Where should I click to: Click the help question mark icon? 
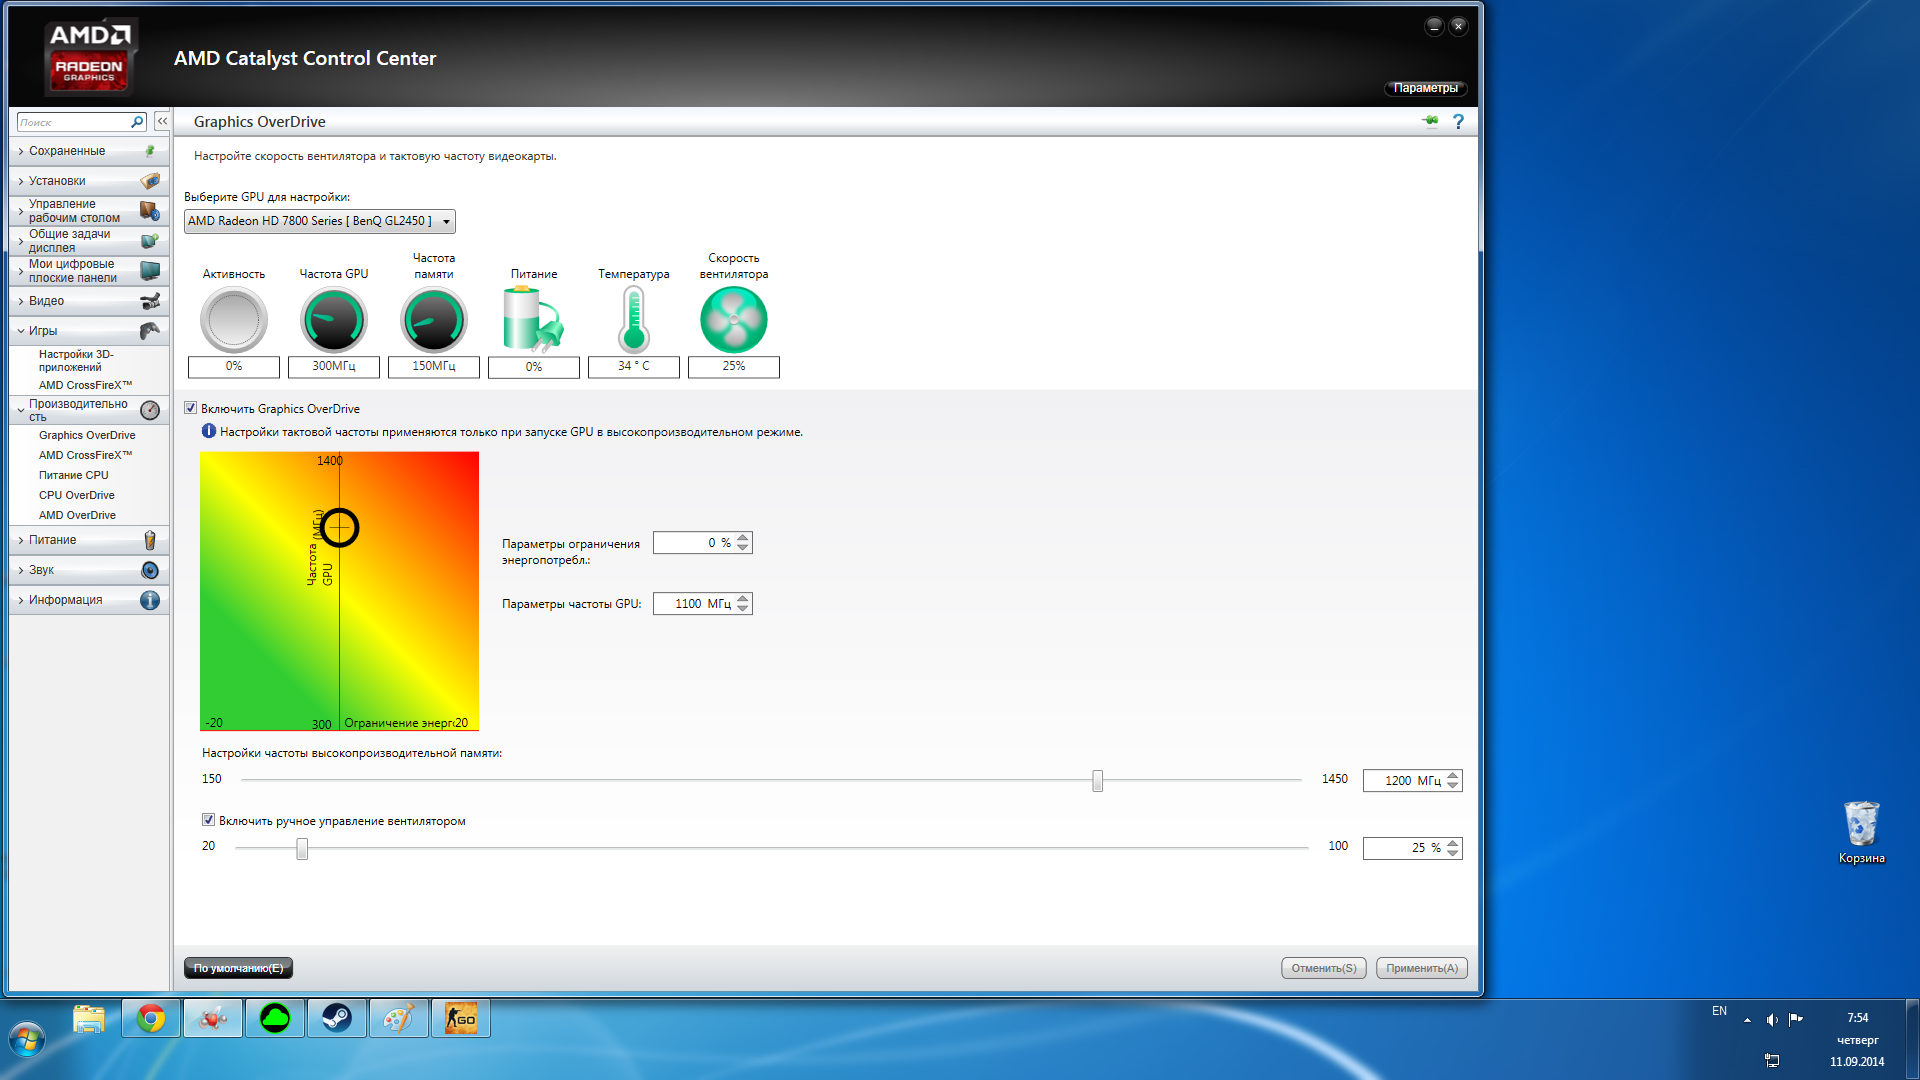click(1458, 121)
